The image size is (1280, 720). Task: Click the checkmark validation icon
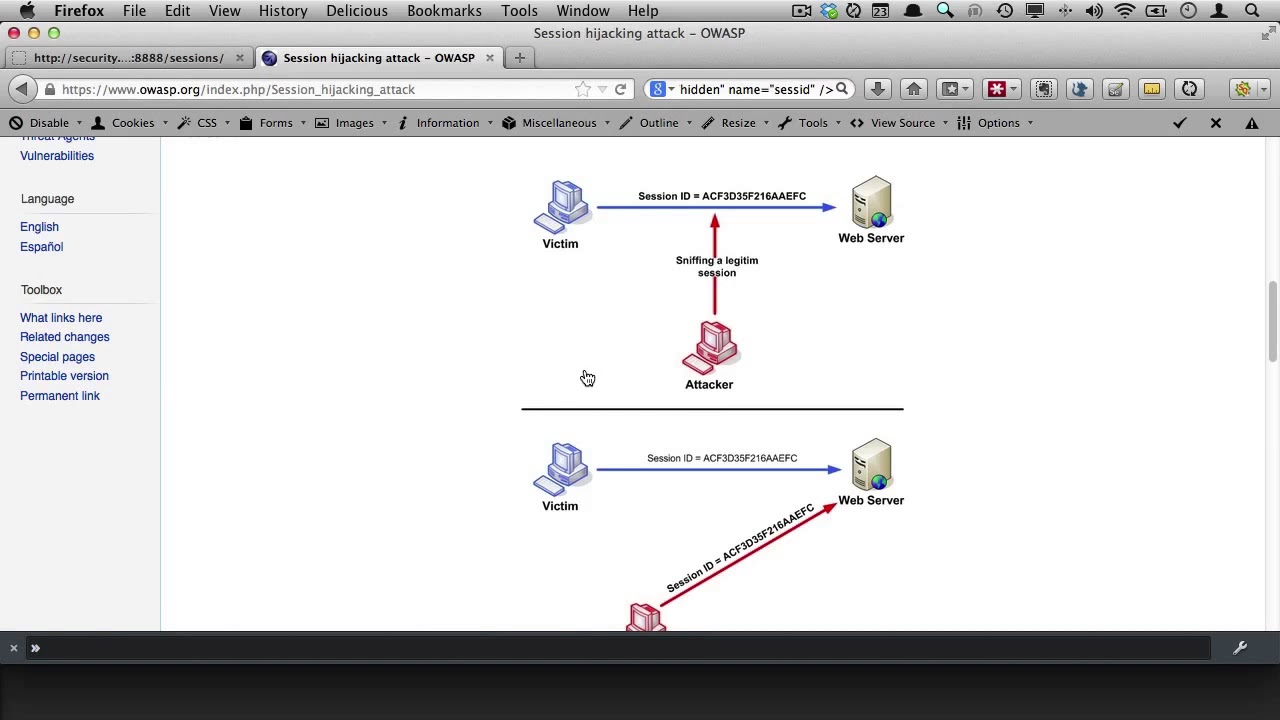pos(1179,123)
